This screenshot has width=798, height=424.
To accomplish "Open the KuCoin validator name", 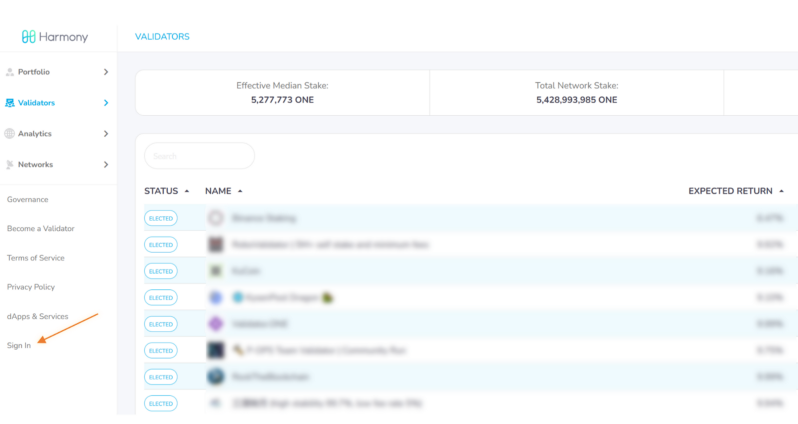I will 246,271.
